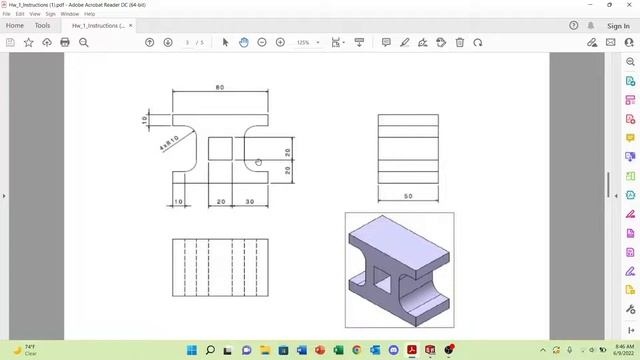Switch to the Home tab
The width and height of the screenshot is (640, 360).
coord(15,25)
